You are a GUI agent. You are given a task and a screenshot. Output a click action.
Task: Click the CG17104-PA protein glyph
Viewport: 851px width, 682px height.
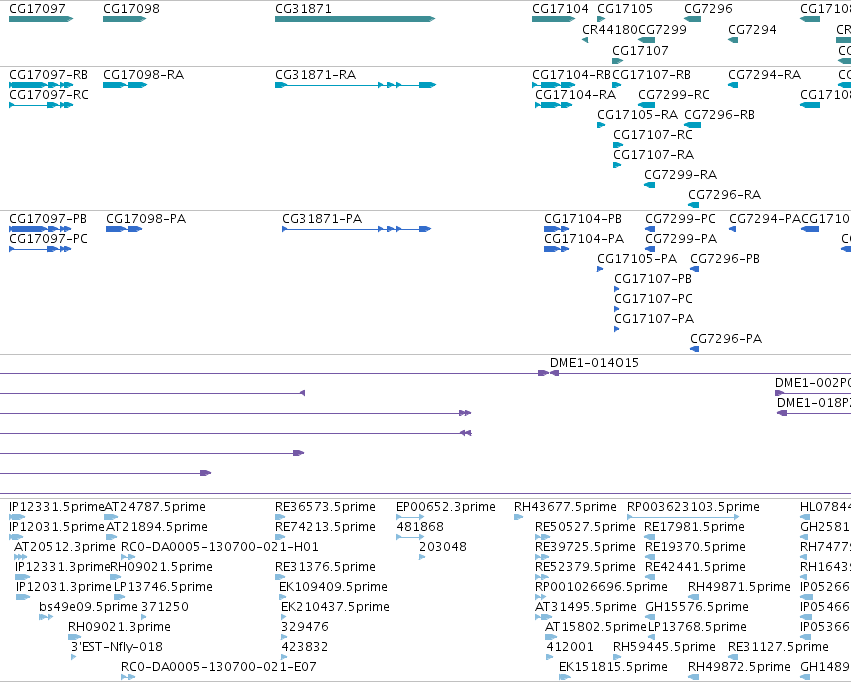557,249
